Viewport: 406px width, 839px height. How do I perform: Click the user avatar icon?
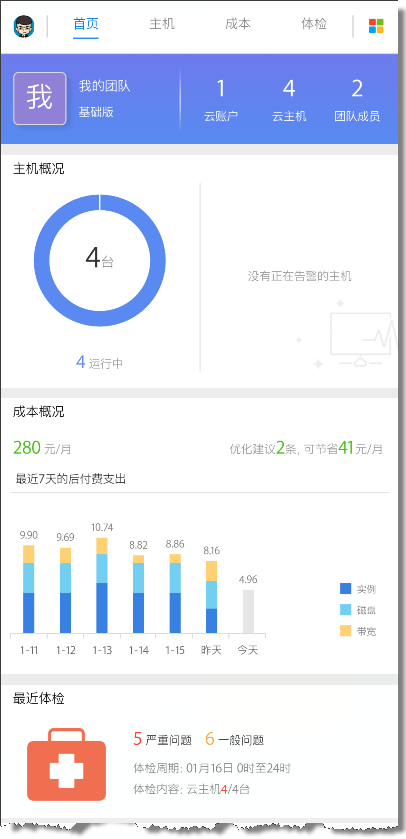coord(24,26)
